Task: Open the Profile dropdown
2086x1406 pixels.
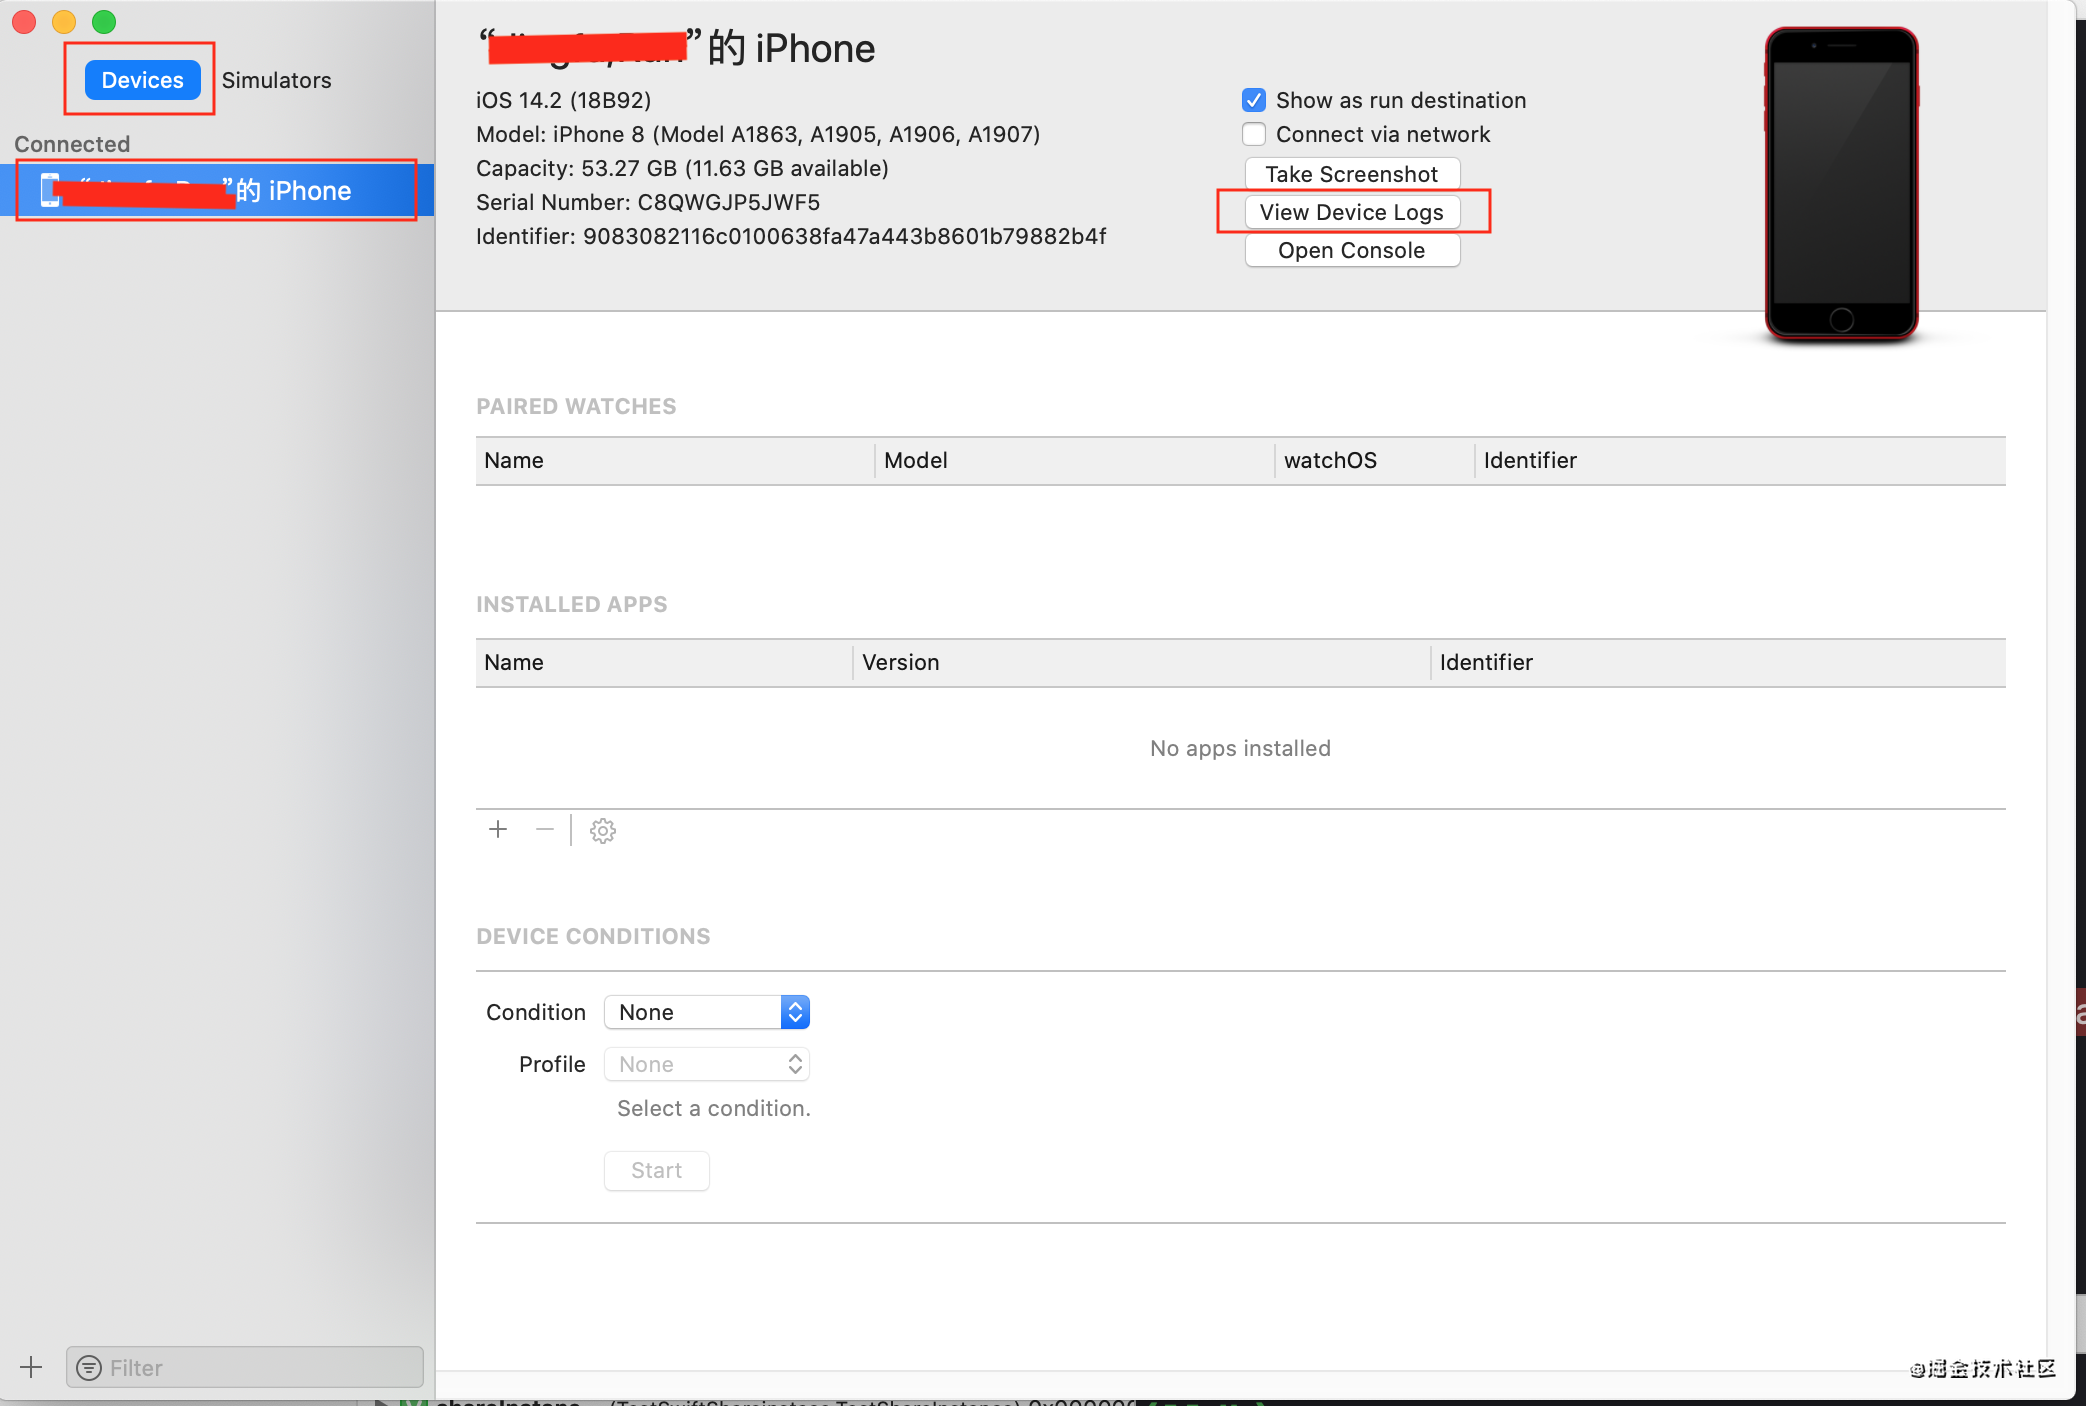Action: (x=706, y=1064)
